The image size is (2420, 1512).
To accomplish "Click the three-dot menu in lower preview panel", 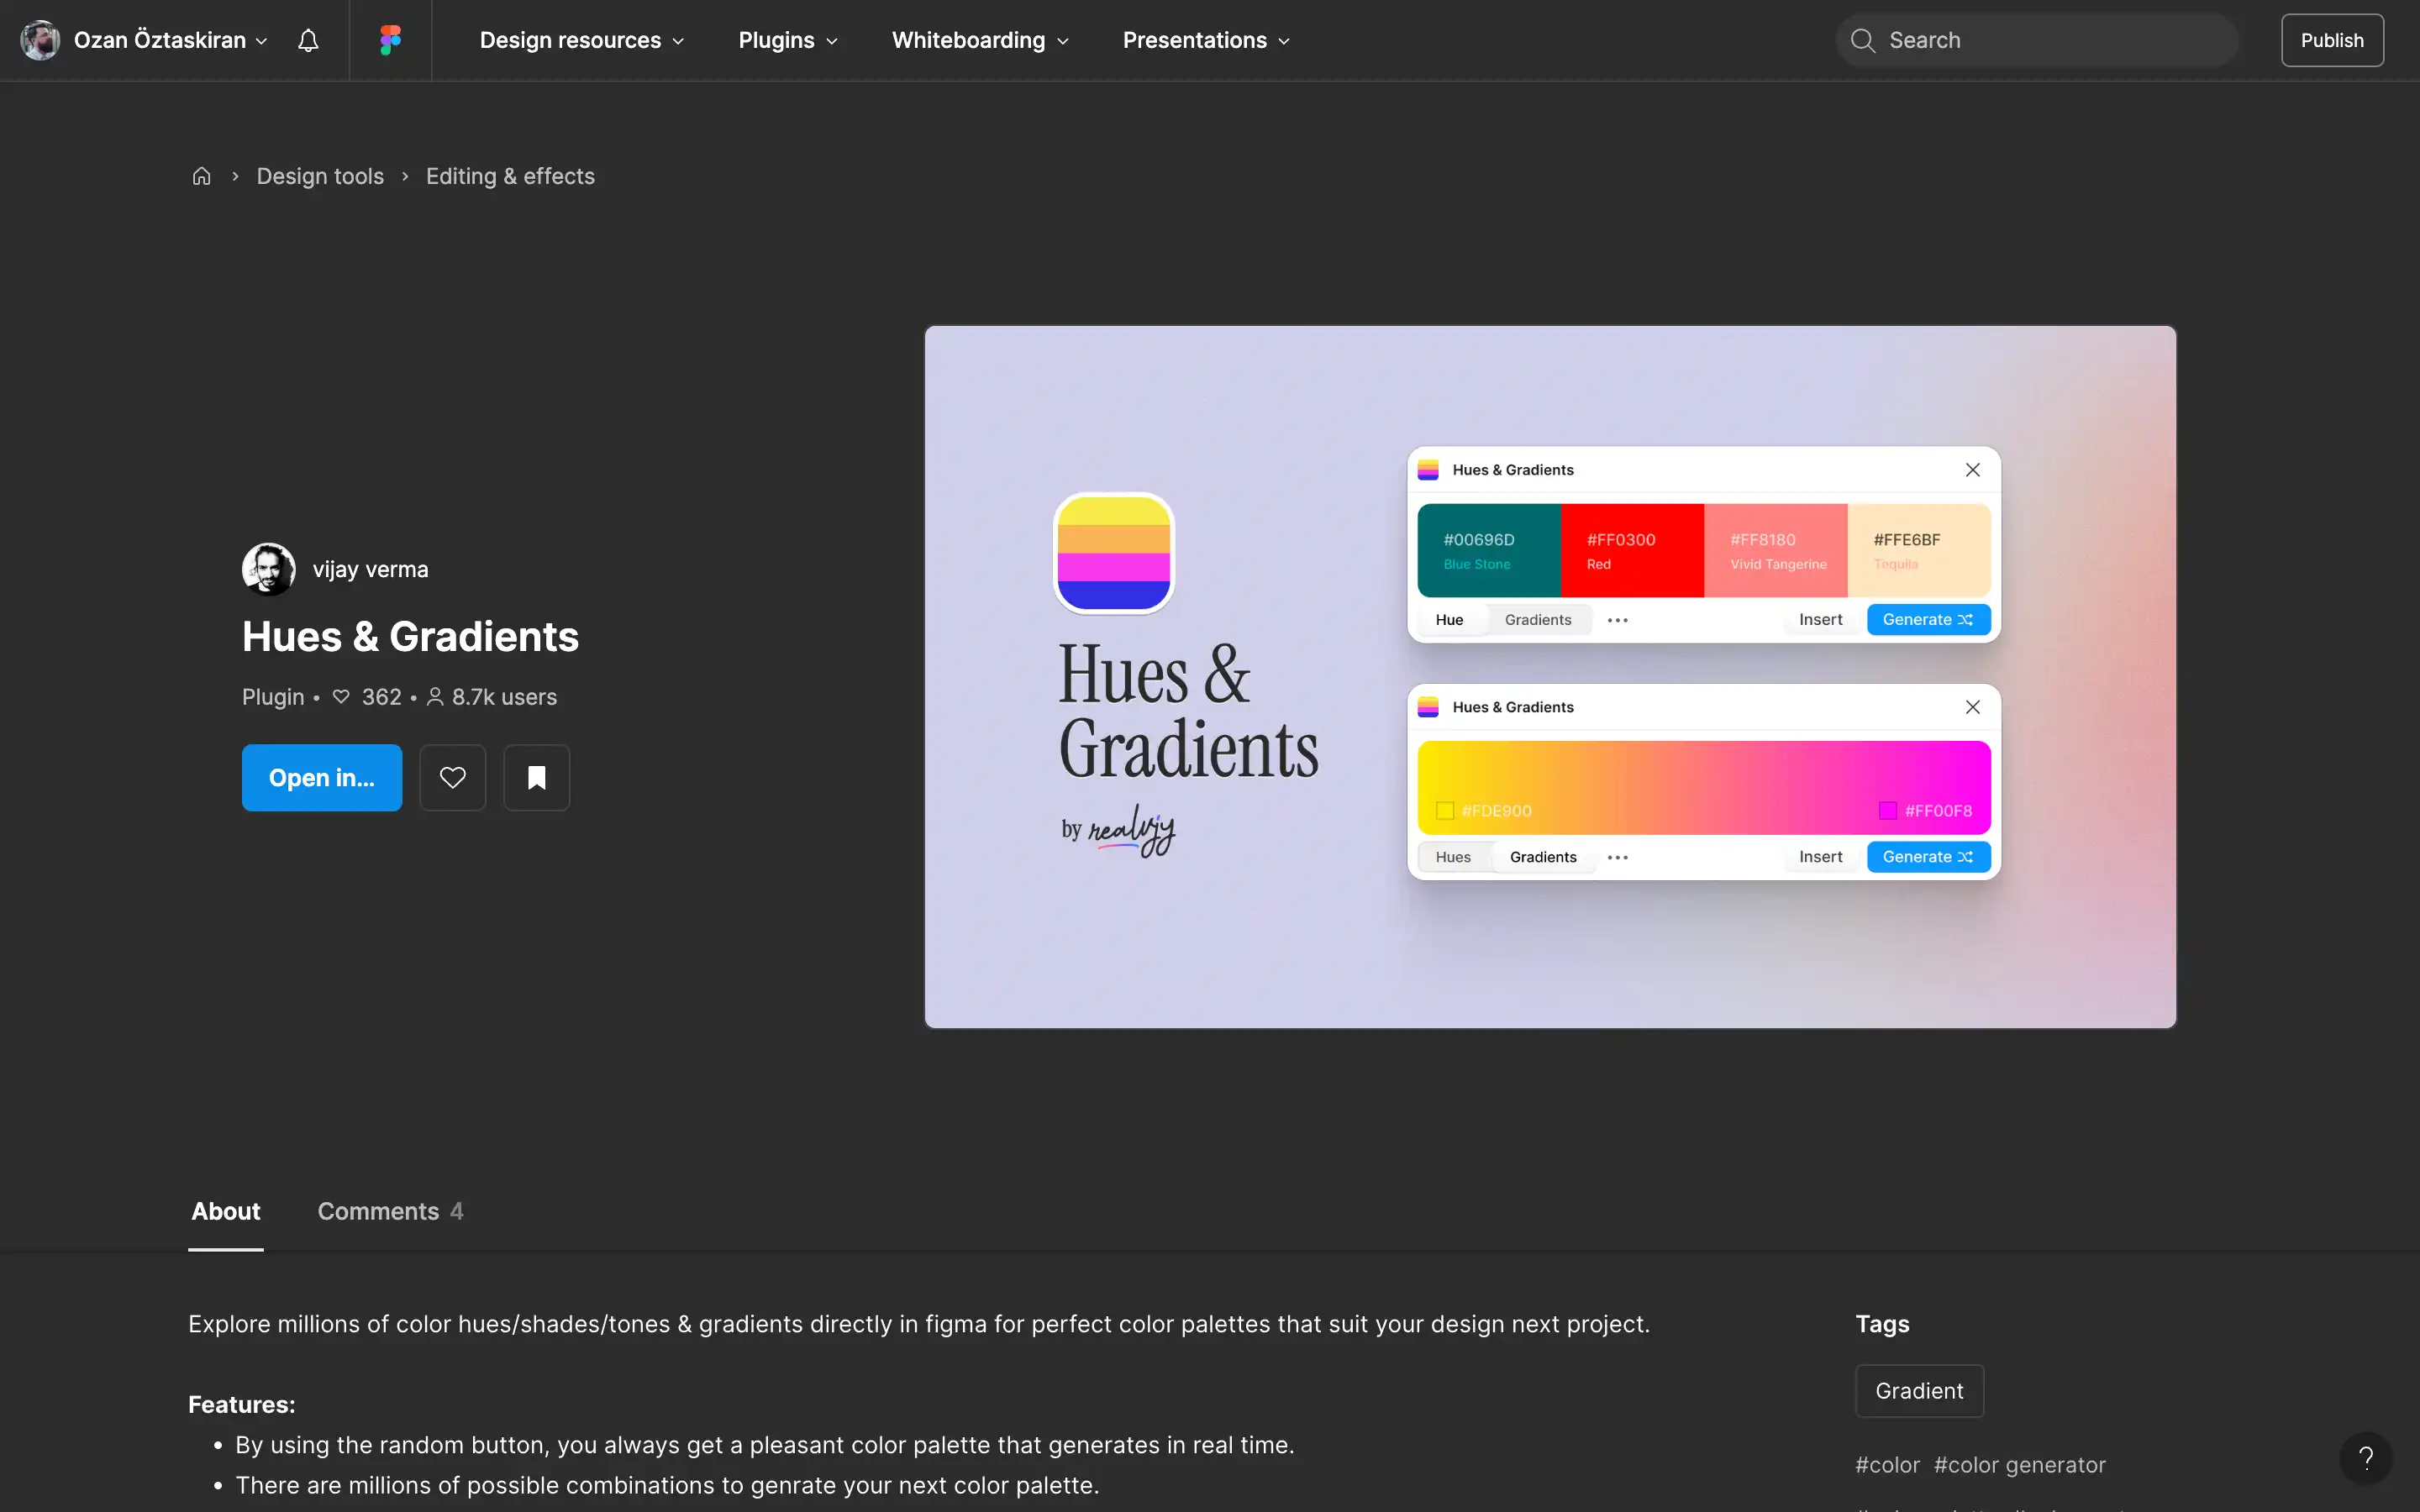I will (x=1617, y=857).
